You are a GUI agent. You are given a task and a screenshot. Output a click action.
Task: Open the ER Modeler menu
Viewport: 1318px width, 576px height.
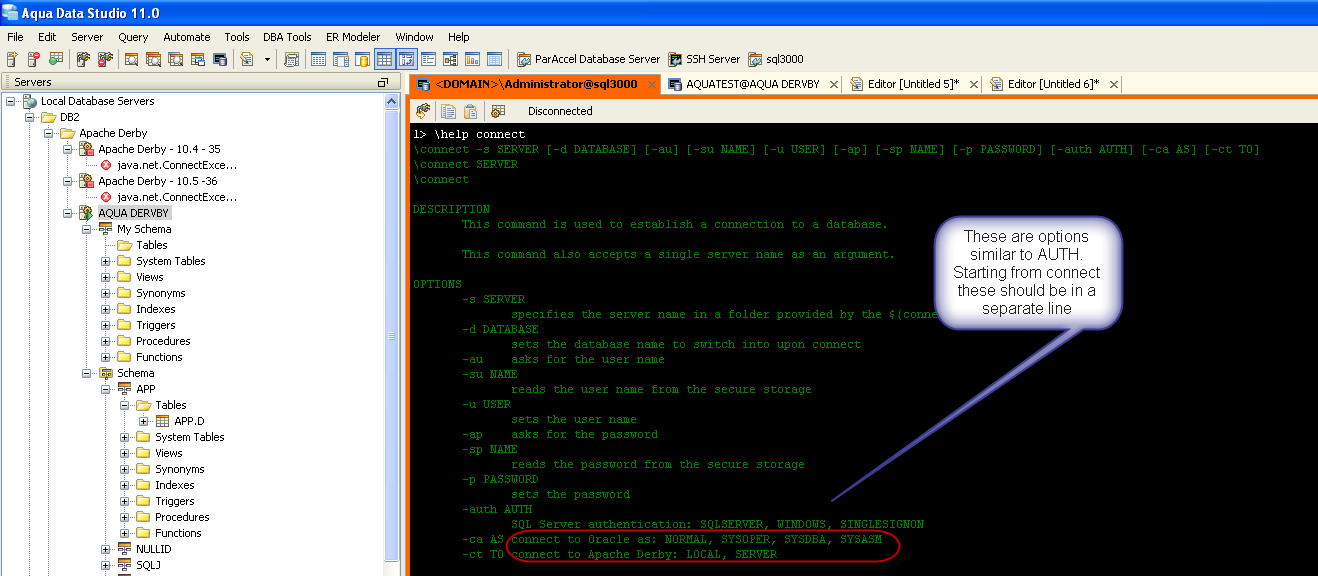click(353, 37)
